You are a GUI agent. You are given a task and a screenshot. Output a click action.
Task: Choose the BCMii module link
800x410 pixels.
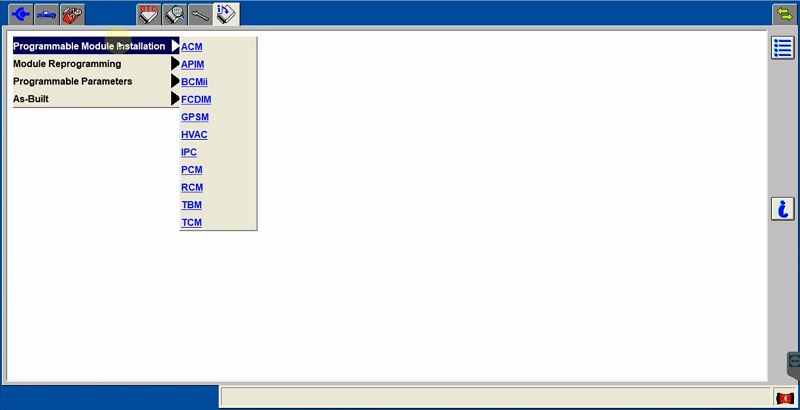(194, 82)
